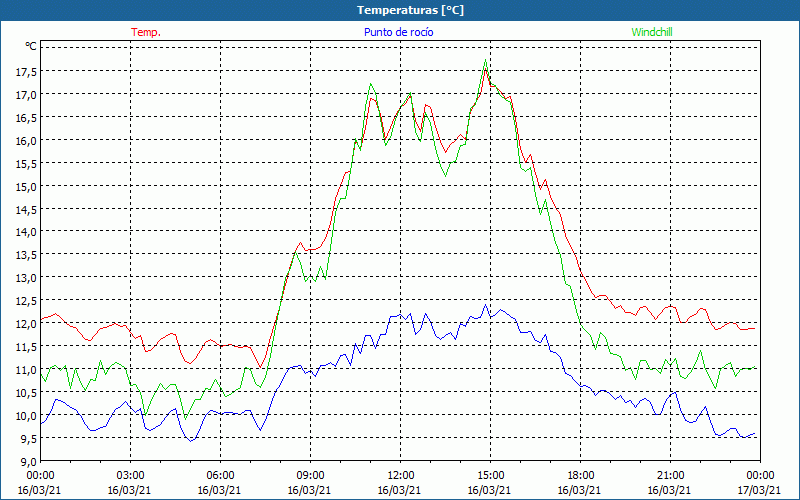
Task: Click the °C unit label on the y-axis
Action: (31, 46)
